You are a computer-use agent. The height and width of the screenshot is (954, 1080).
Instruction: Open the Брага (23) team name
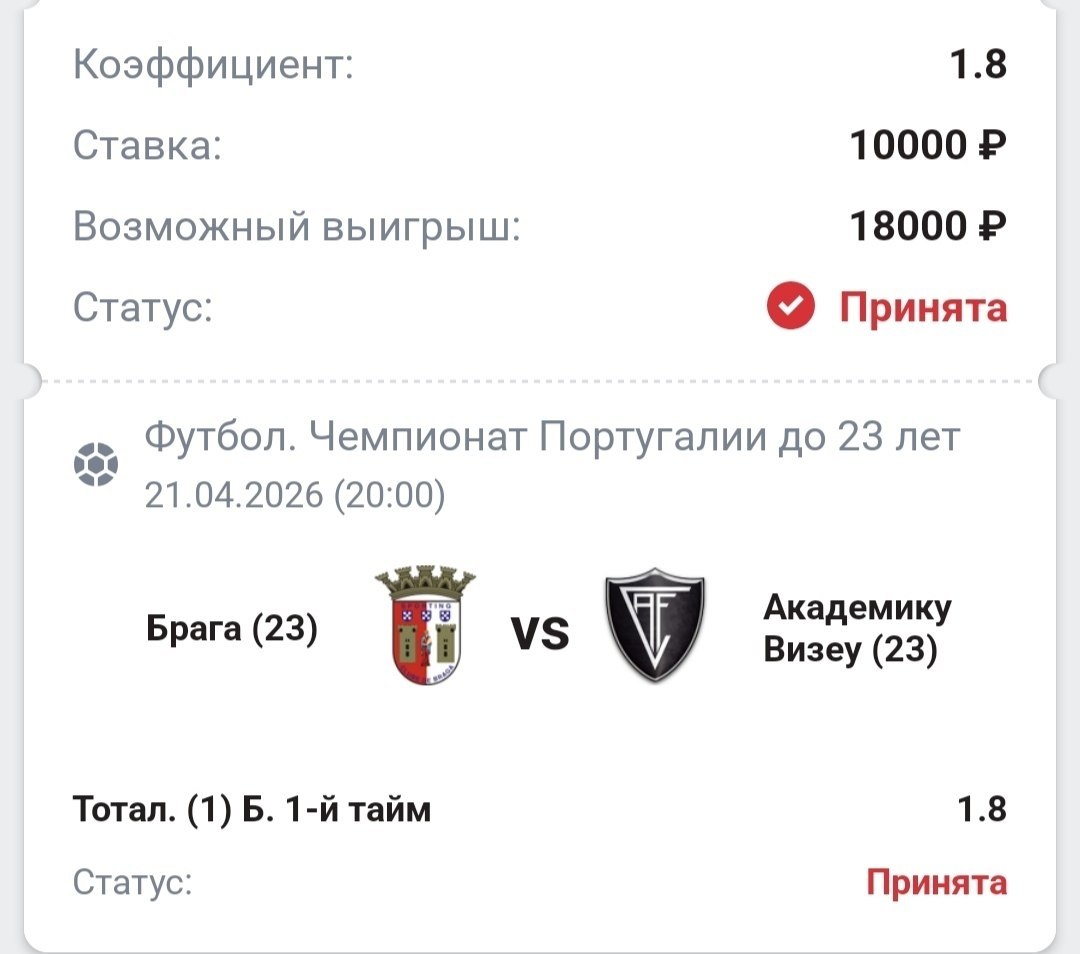point(232,630)
